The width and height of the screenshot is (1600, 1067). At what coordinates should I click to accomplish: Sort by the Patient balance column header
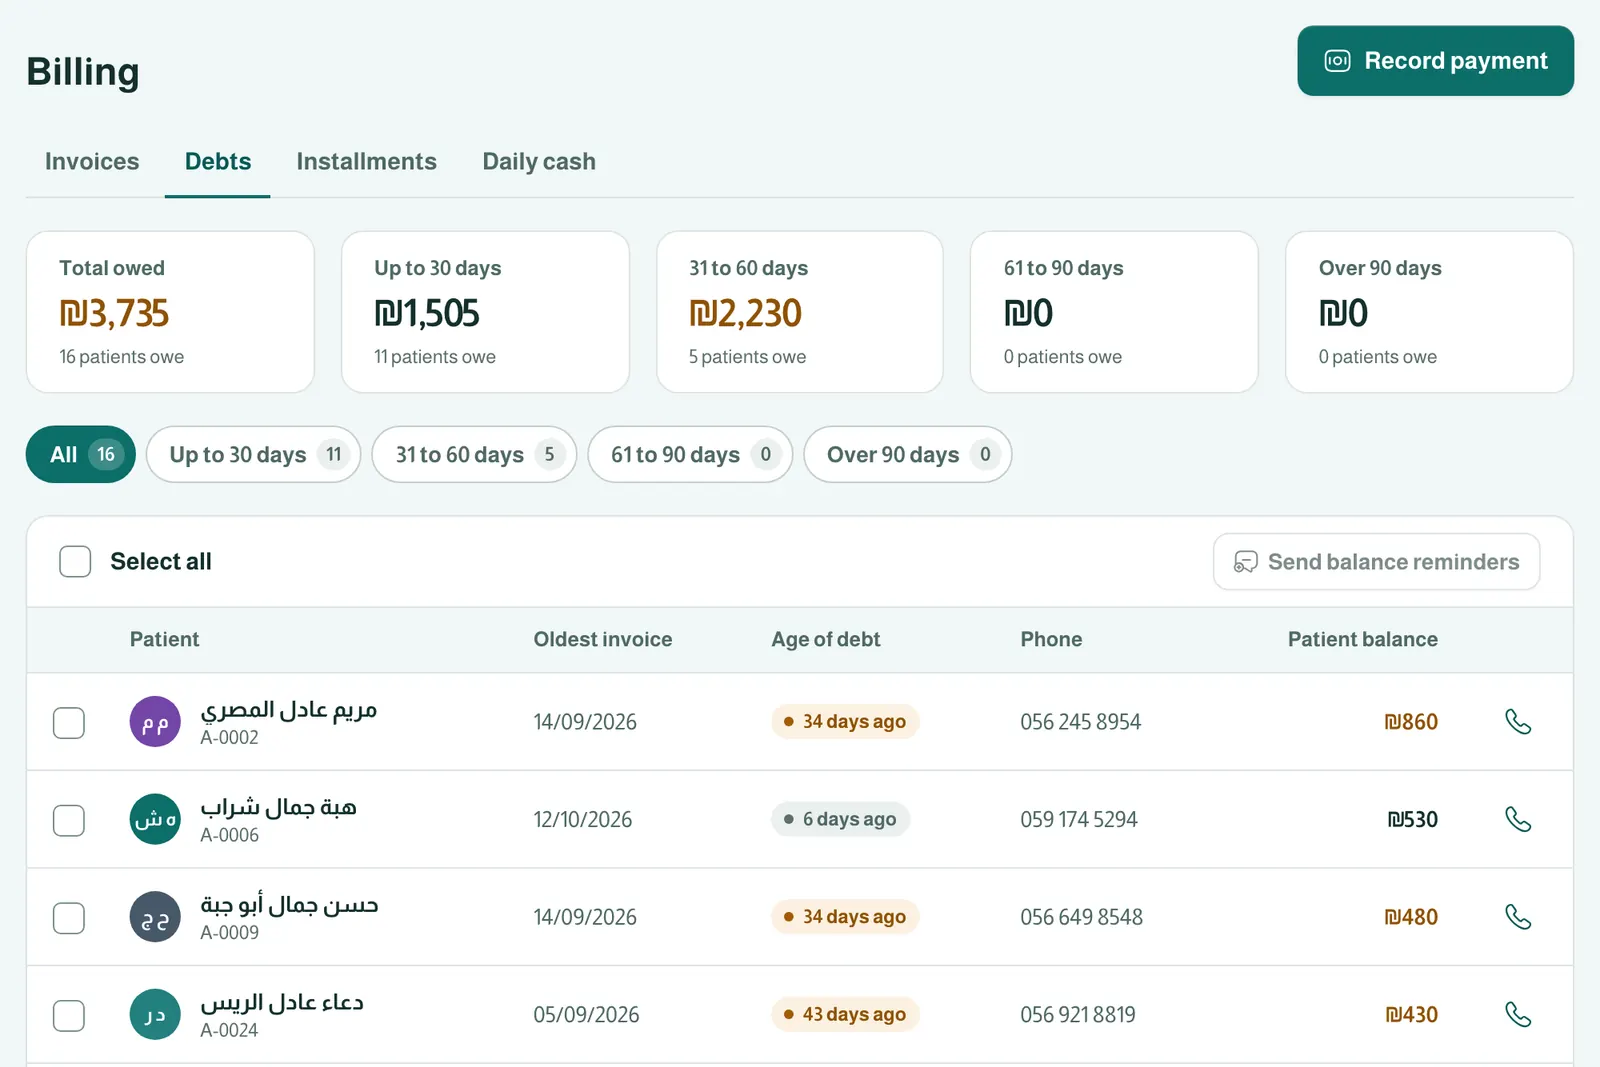pyautogui.click(x=1362, y=639)
